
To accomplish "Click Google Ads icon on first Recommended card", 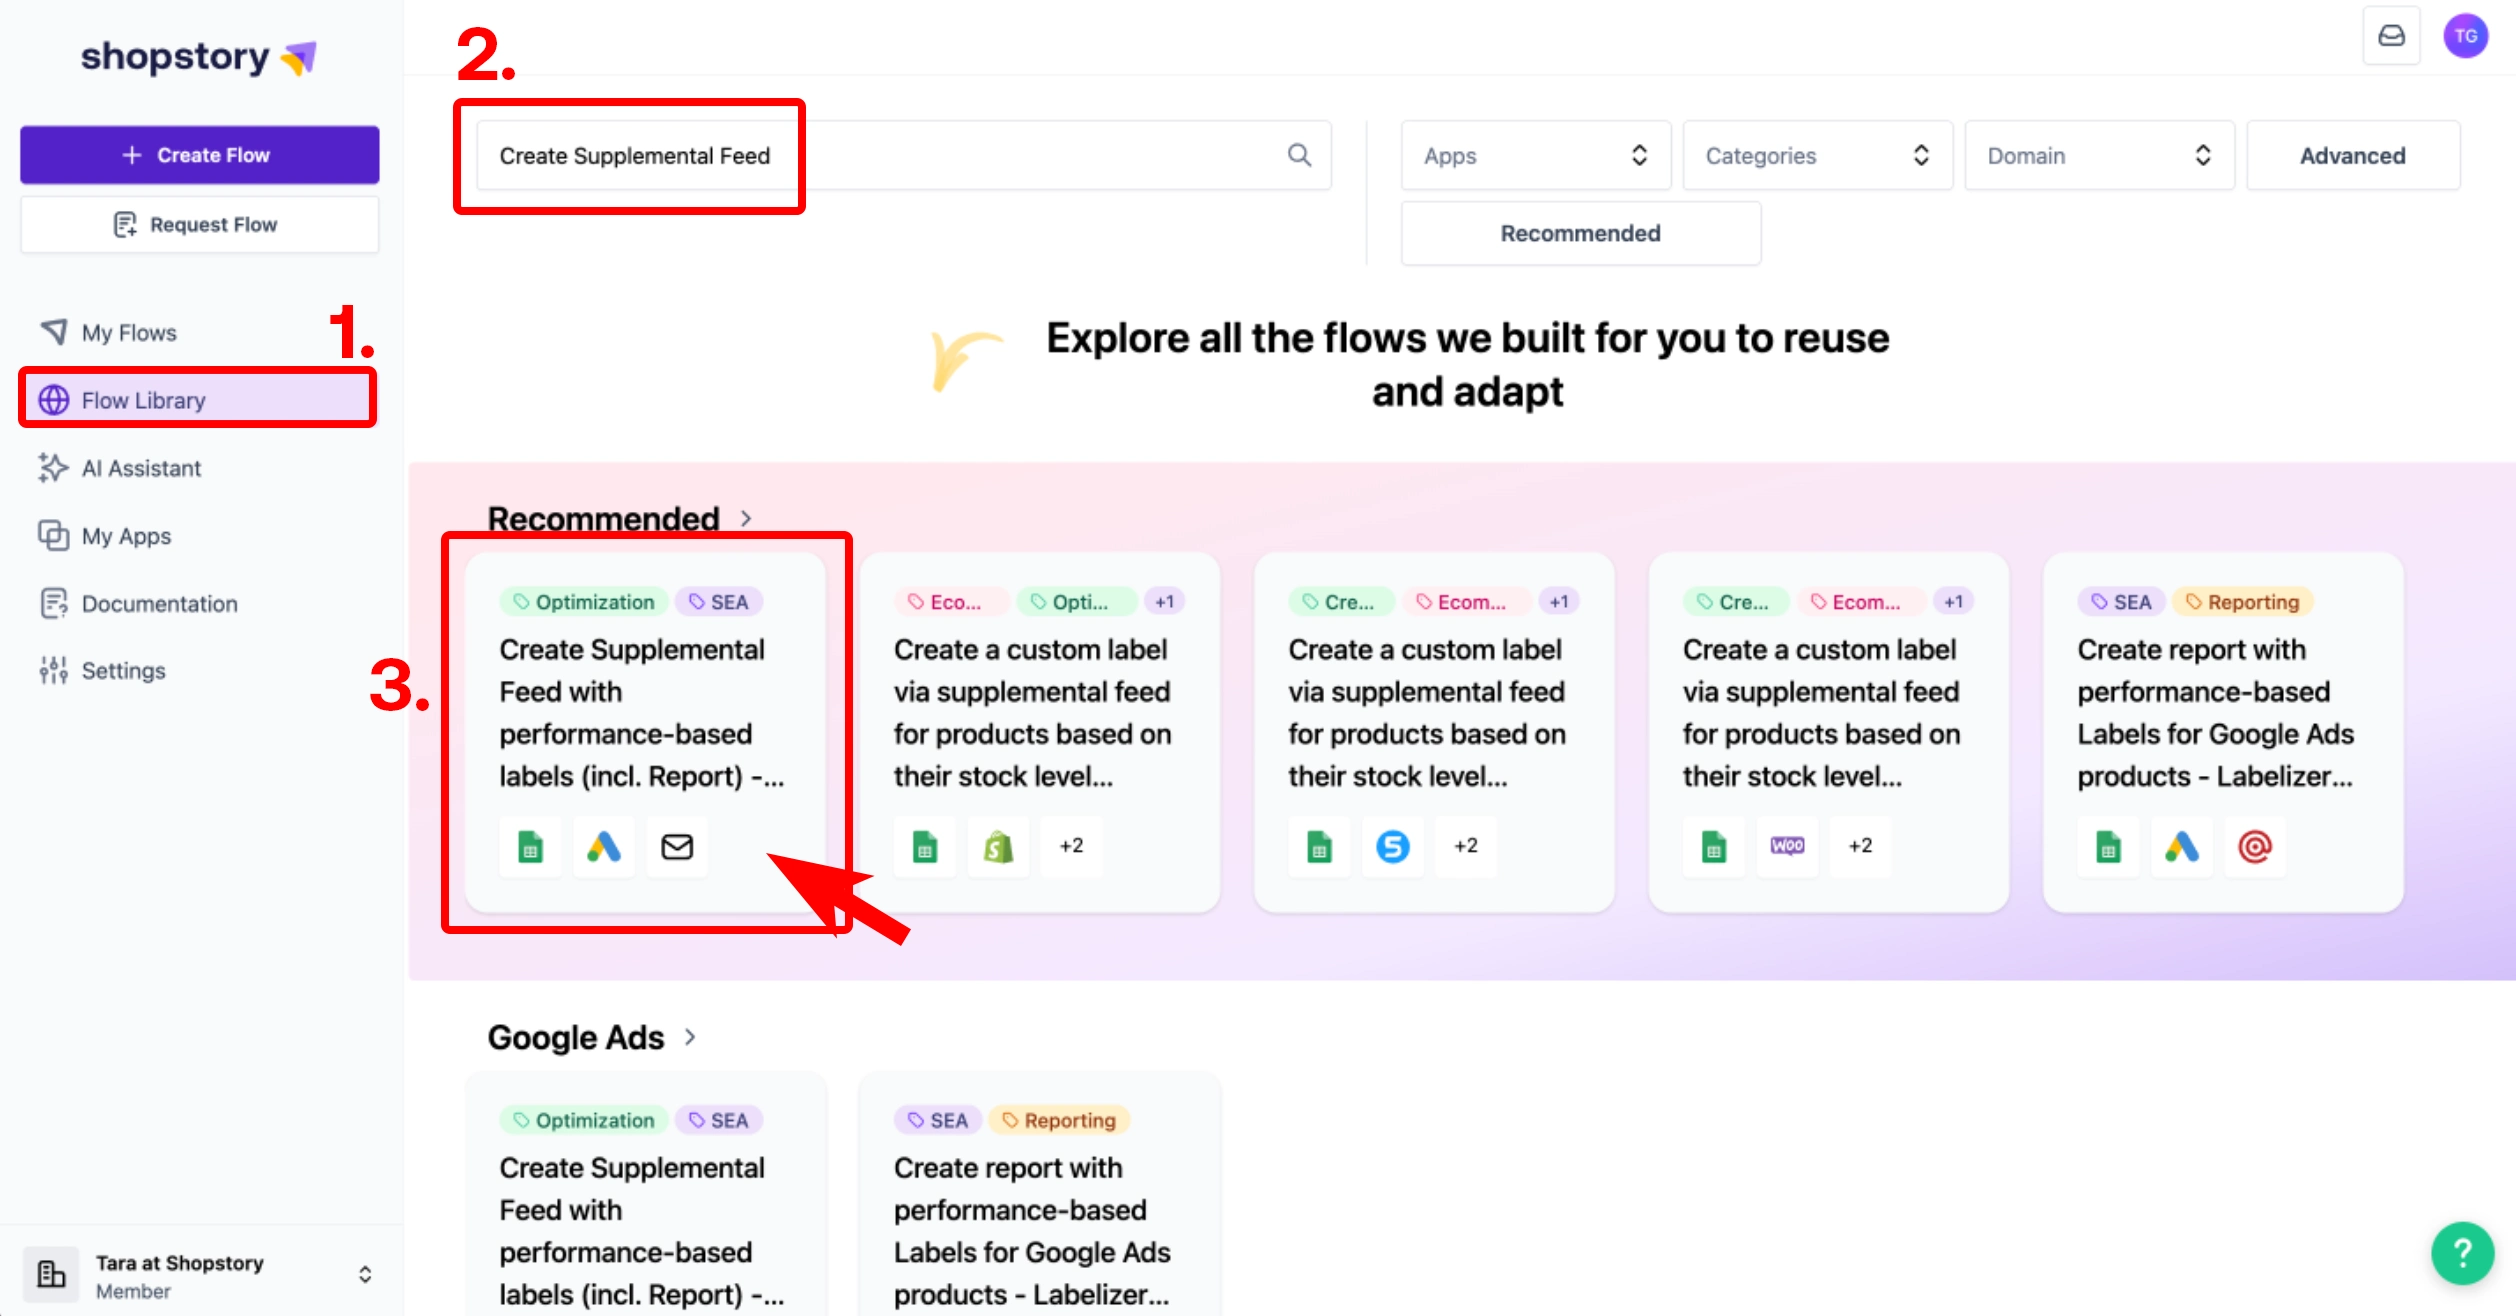I will [x=603, y=847].
